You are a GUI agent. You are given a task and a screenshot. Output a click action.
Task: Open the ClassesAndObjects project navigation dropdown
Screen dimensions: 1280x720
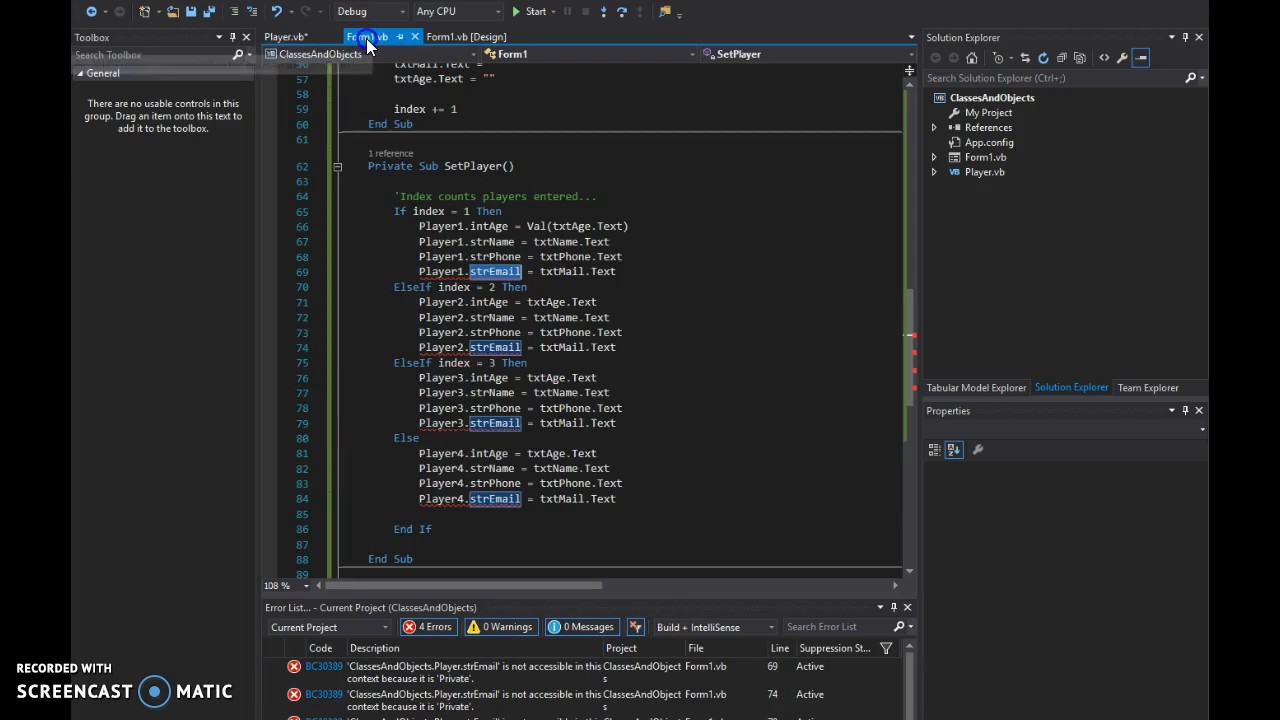tap(371, 54)
